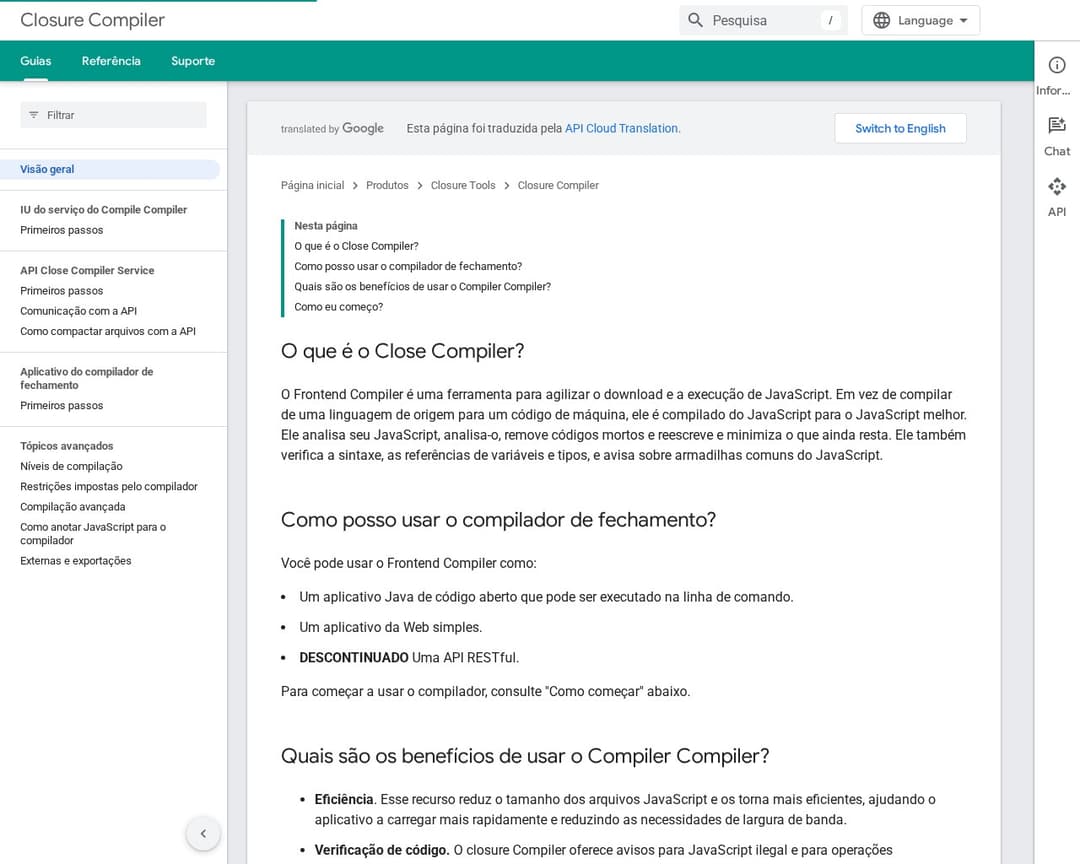1080x864 pixels.
Task: Click the Closure Compiler site title
Action: (x=92, y=20)
